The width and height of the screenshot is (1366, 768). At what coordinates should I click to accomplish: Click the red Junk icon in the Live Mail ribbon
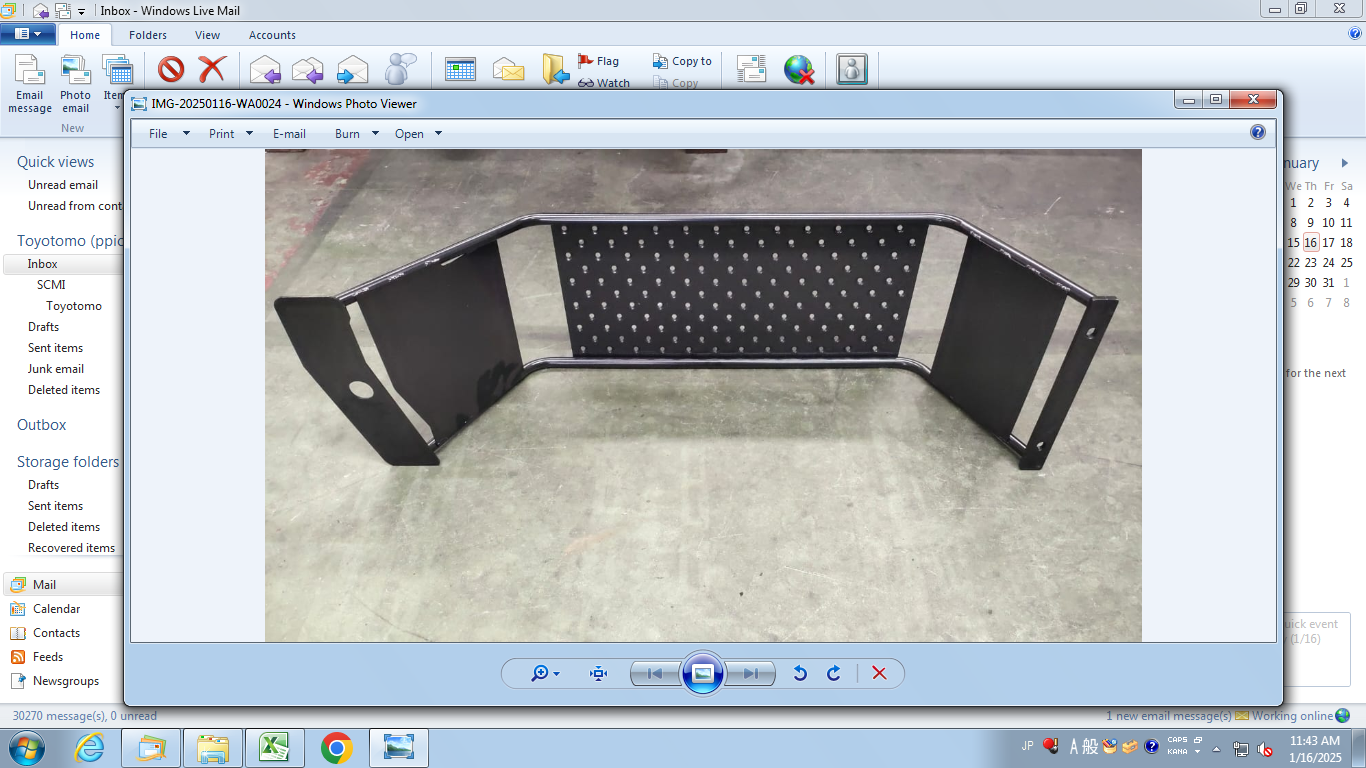(x=171, y=70)
